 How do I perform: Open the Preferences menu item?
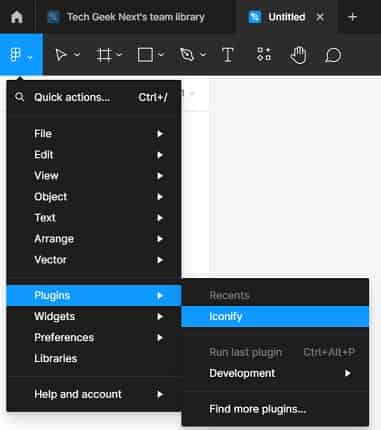point(94,337)
